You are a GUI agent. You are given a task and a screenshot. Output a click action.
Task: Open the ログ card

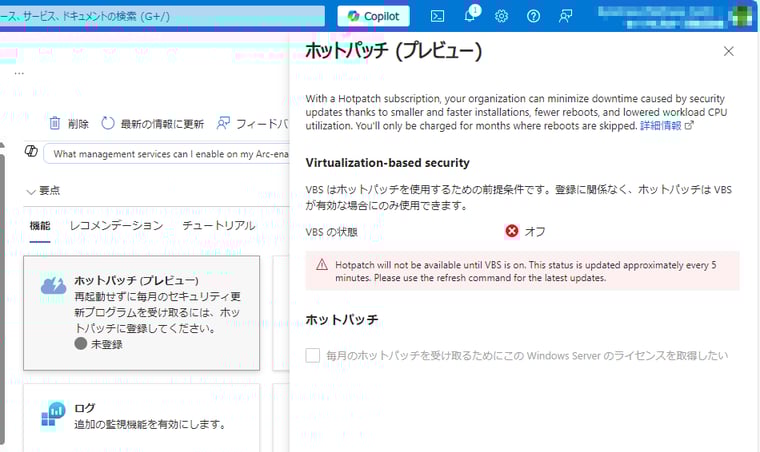142,418
